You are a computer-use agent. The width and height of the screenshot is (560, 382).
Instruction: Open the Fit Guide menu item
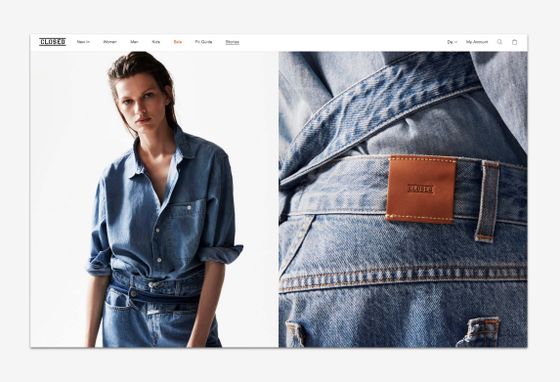pyautogui.click(x=204, y=42)
